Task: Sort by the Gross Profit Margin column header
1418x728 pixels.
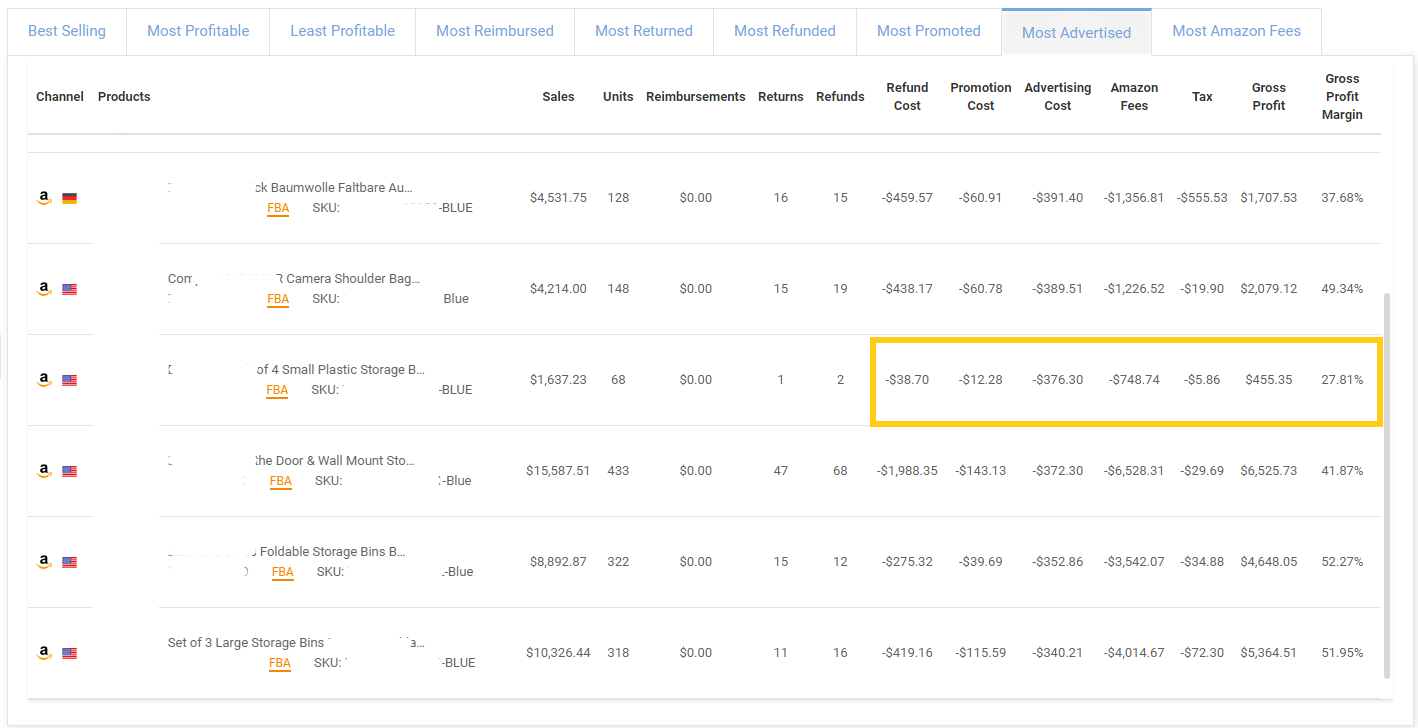Action: (x=1342, y=97)
